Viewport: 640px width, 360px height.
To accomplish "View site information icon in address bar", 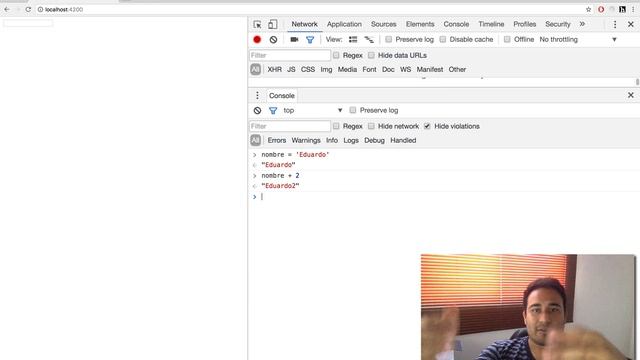I will point(40,9).
